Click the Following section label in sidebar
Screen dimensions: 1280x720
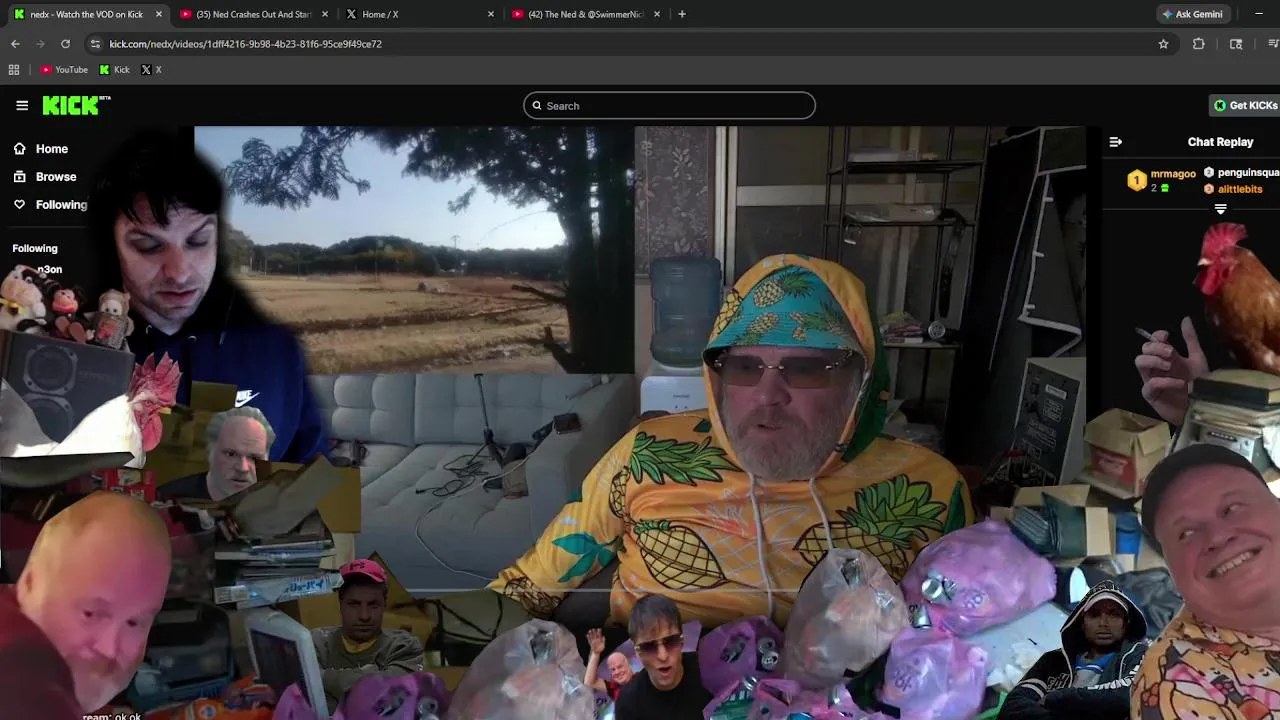(35, 248)
